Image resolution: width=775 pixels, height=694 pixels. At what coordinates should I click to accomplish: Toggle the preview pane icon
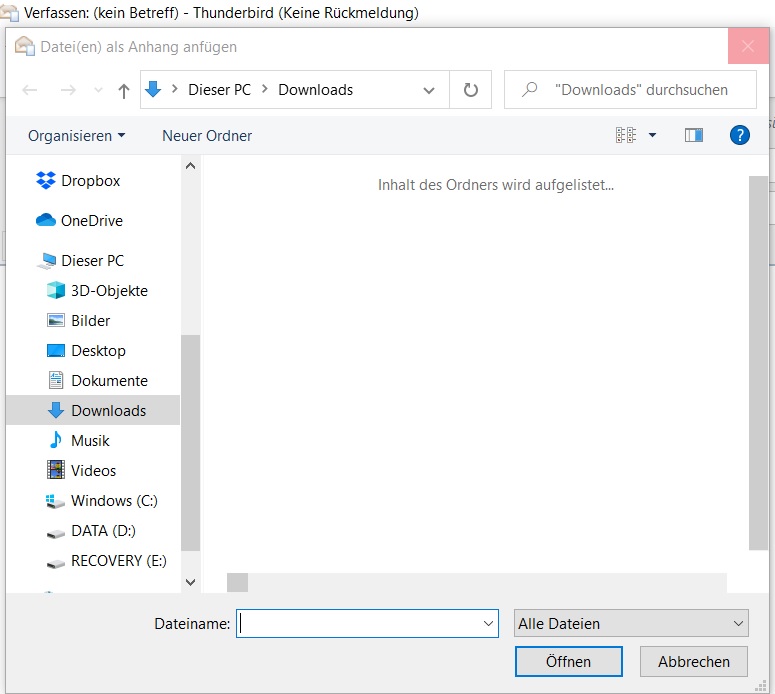[694, 135]
